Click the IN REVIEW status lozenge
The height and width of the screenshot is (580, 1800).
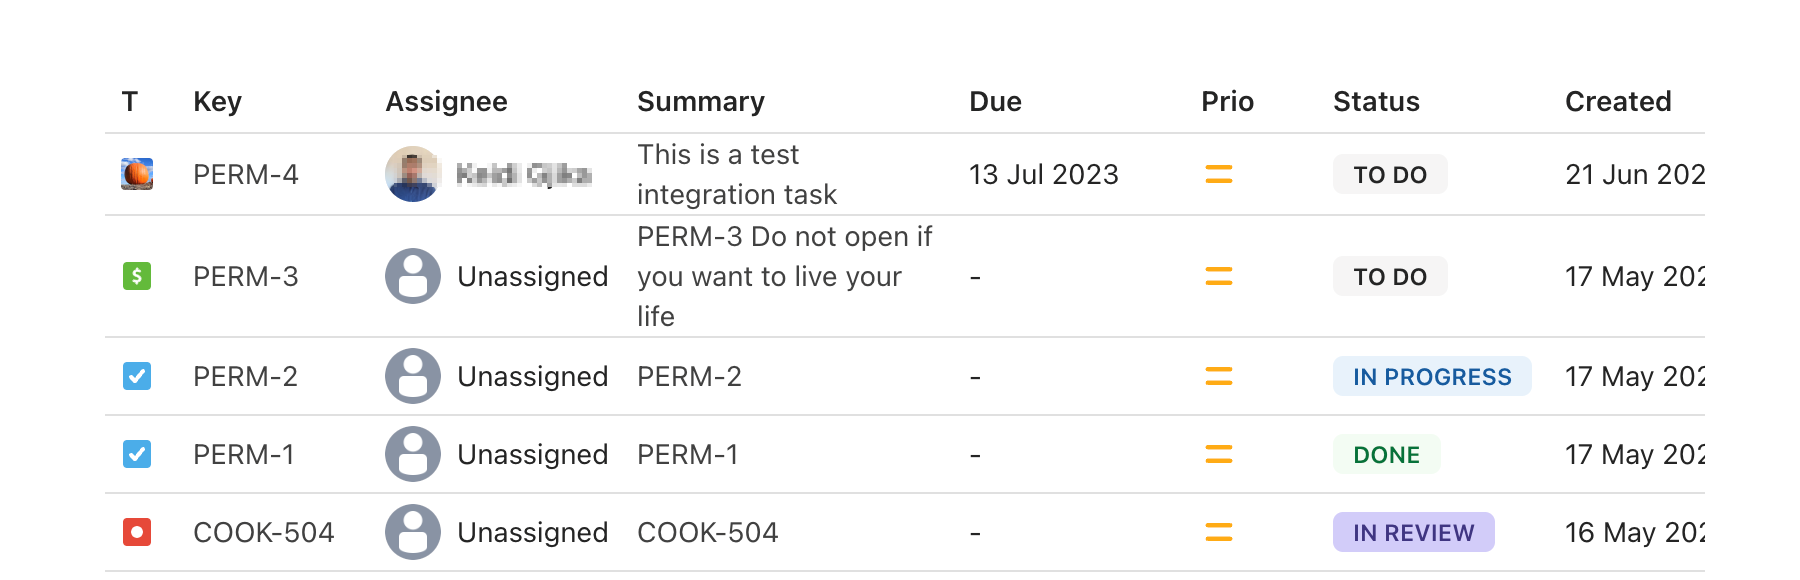click(1413, 533)
